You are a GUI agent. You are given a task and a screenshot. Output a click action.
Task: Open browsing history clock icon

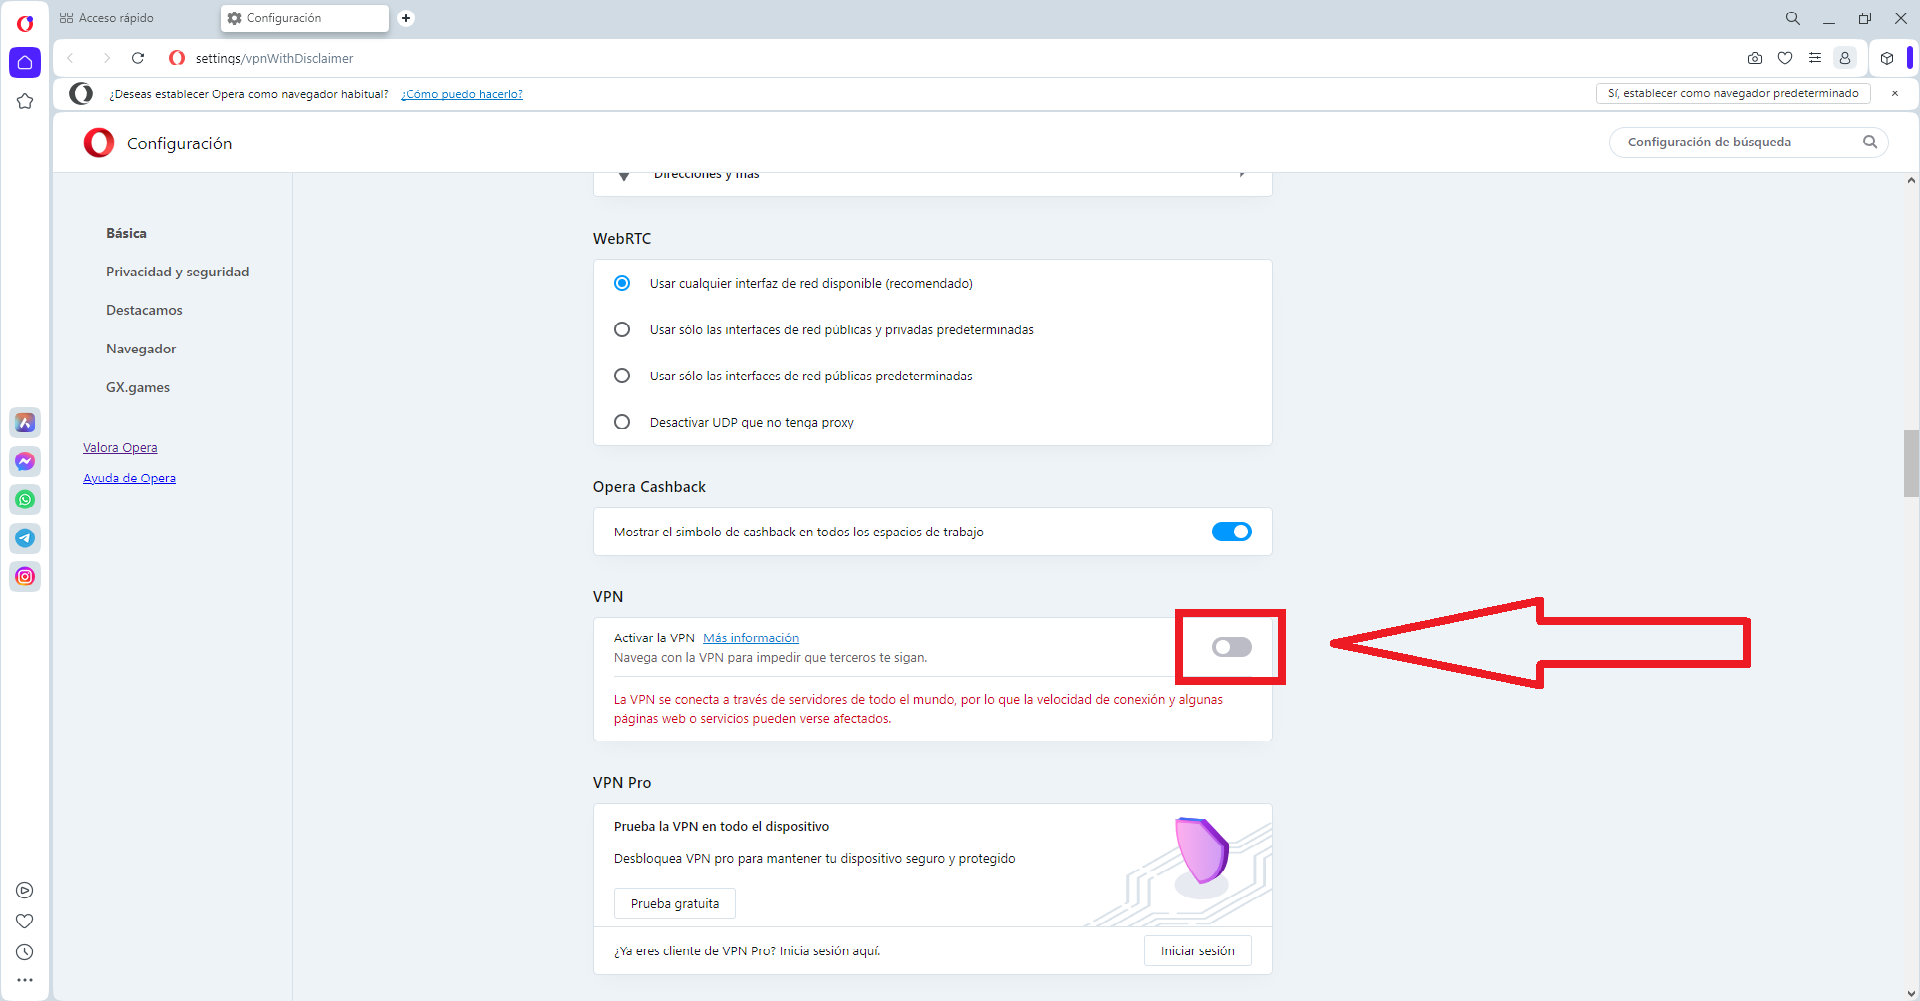coord(25,952)
